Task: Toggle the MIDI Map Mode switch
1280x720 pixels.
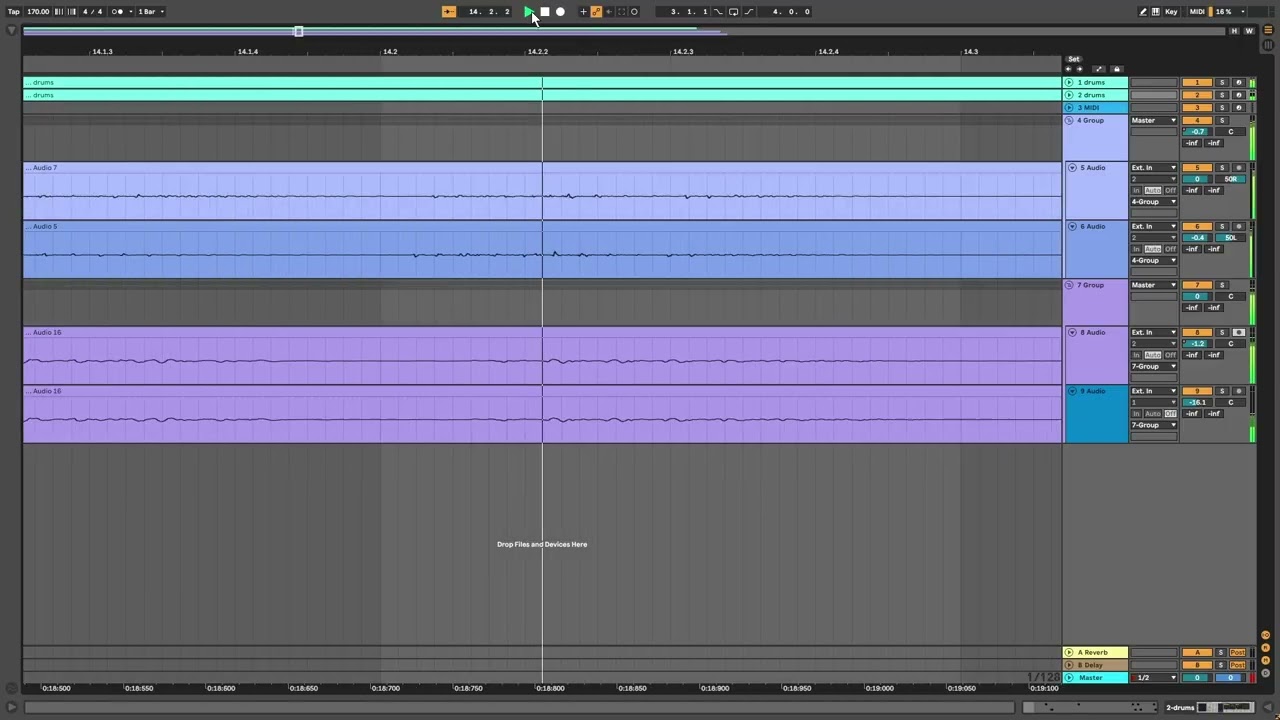Action: (1197, 12)
